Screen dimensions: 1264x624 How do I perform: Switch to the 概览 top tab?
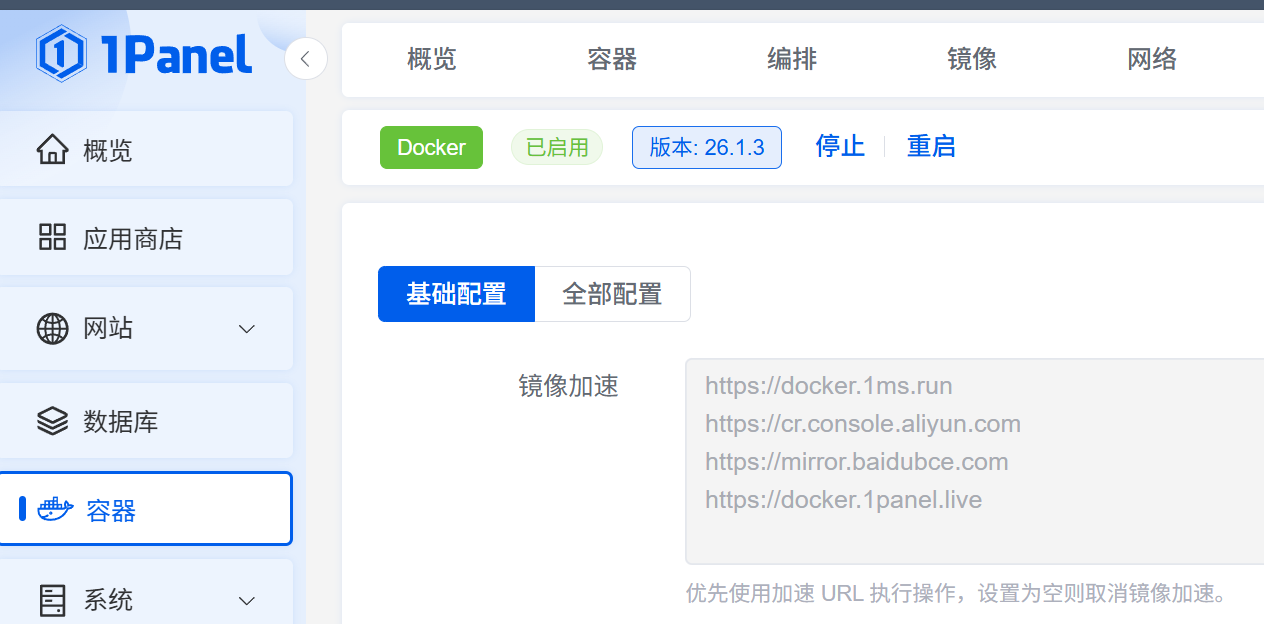click(432, 59)
